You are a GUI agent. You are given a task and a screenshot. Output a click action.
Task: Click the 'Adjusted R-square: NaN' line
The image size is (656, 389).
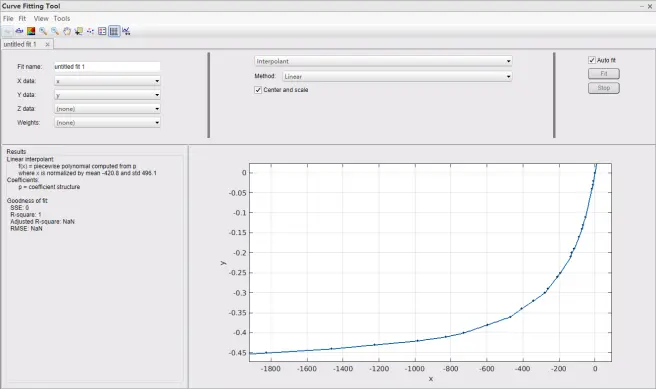pos(42,222)
